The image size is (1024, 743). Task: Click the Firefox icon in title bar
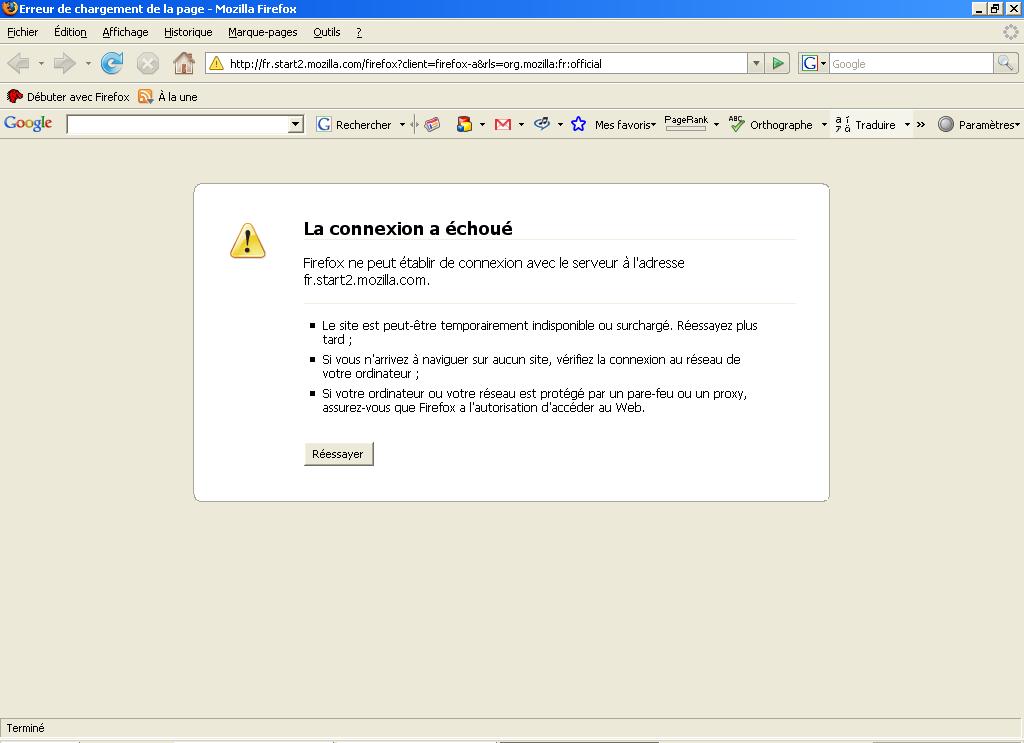click(9, 8)
